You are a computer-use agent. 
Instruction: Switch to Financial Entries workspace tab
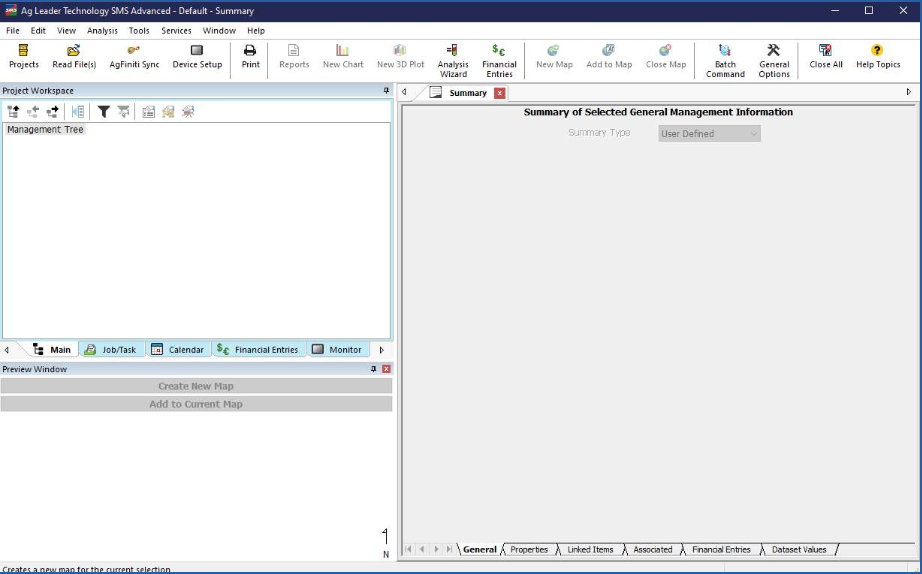click(258, 349)
